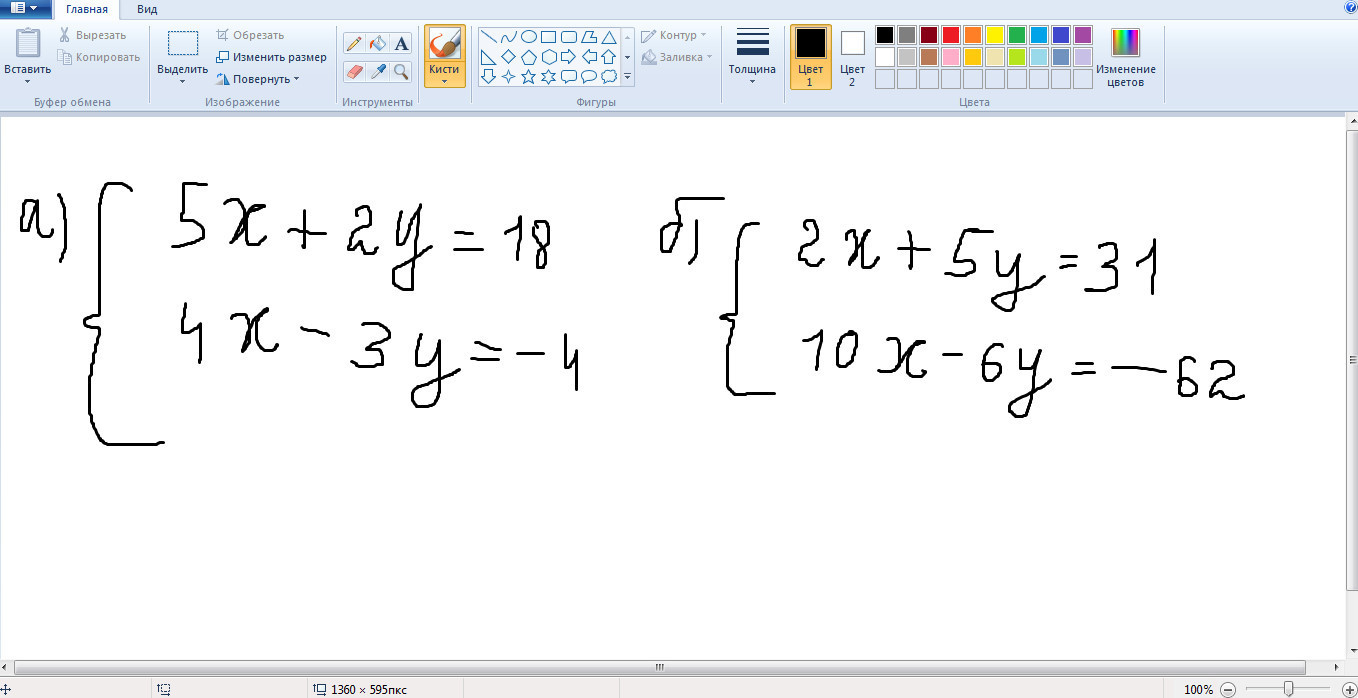Click the Обрезать crop button
The width and height of the screenshot is (1358, 698).
pyautogui.click(x=251, y=35)
